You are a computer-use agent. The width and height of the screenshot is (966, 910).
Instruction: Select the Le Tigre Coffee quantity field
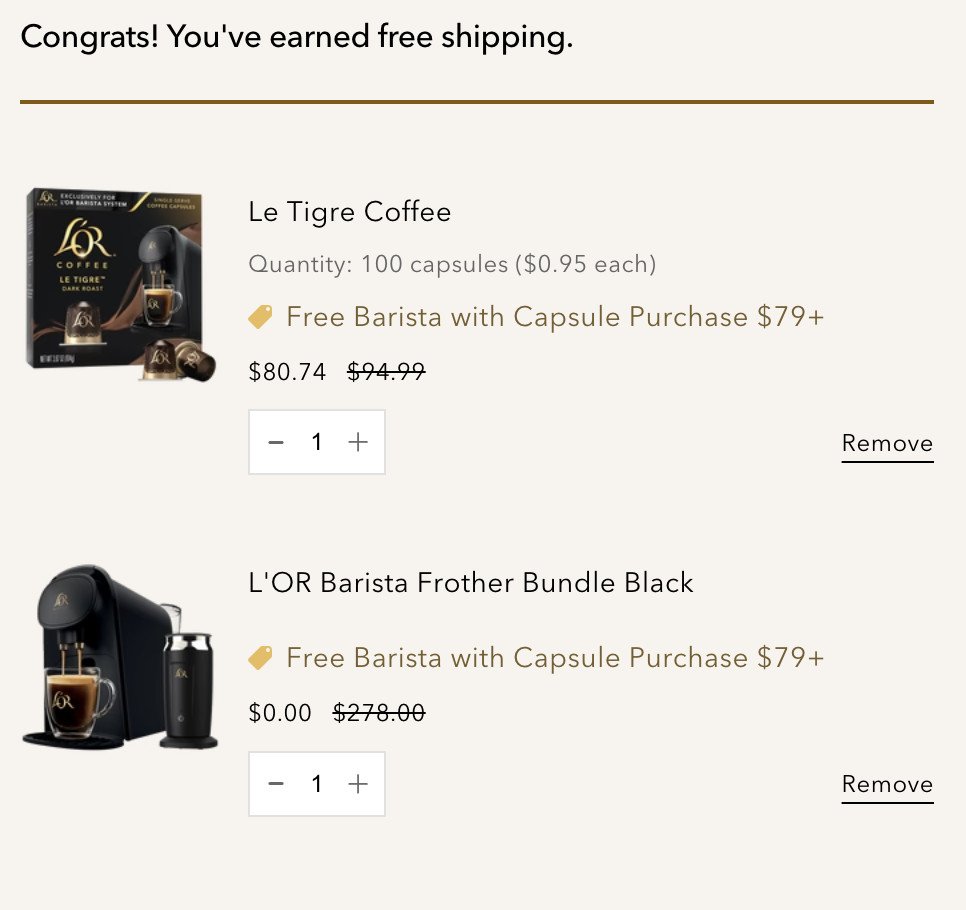tap(317, 442)
